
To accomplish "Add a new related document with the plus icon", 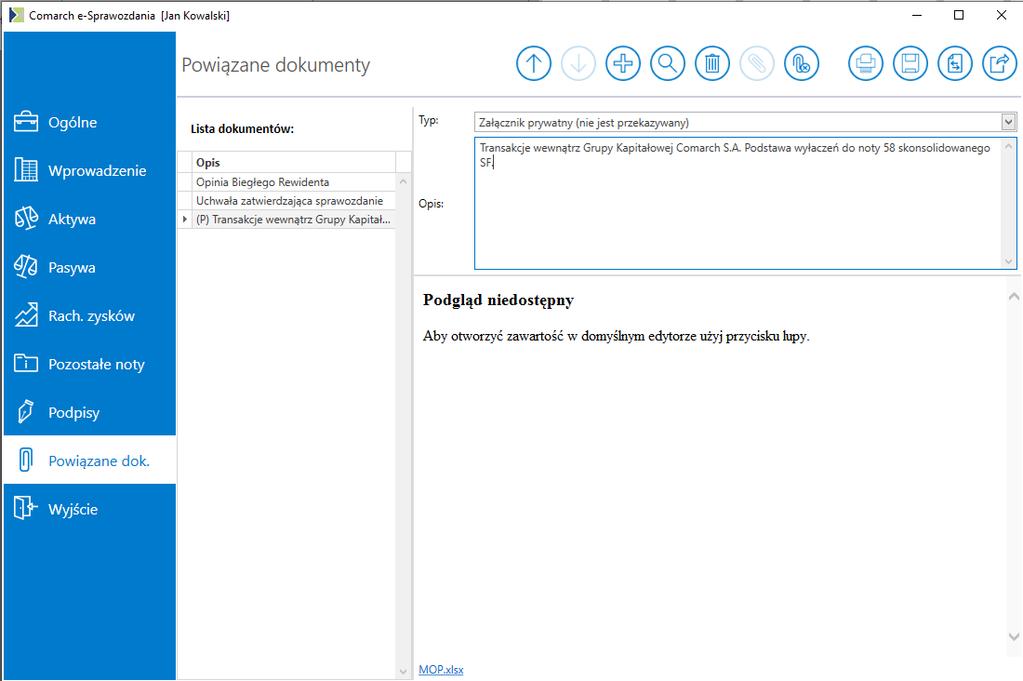I will [623, 63].
